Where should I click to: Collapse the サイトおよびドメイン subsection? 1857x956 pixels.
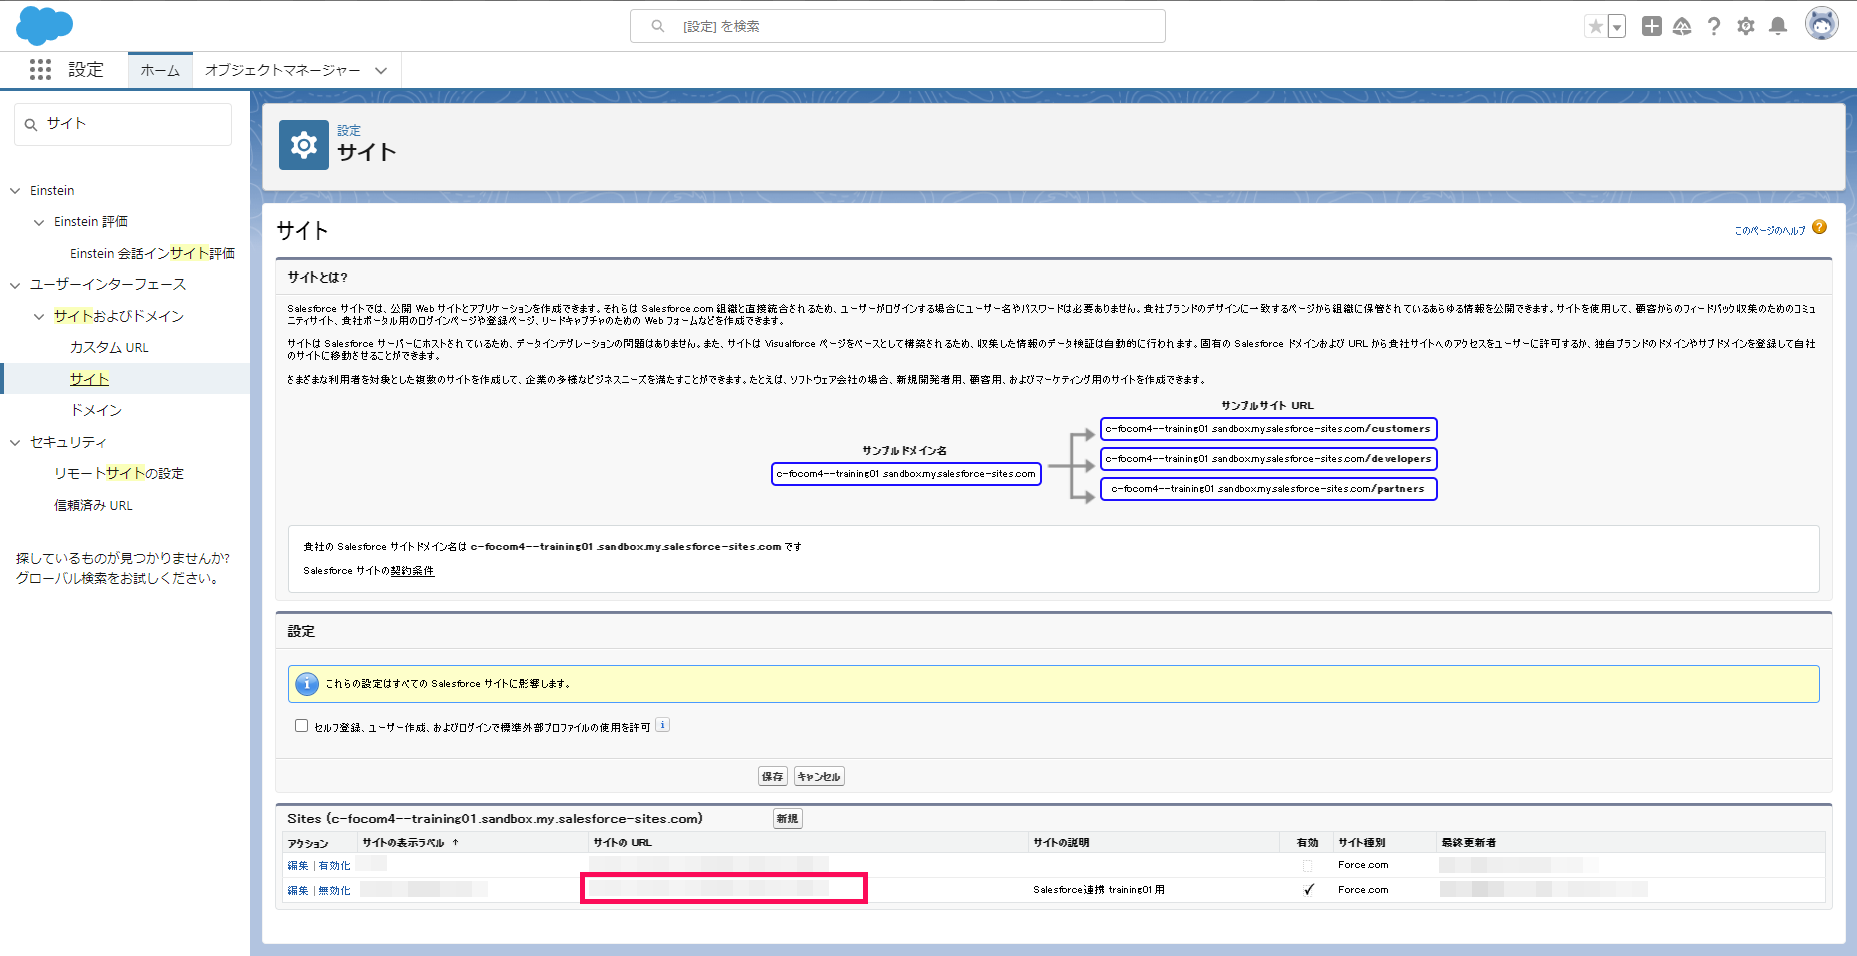pos(39,316)
